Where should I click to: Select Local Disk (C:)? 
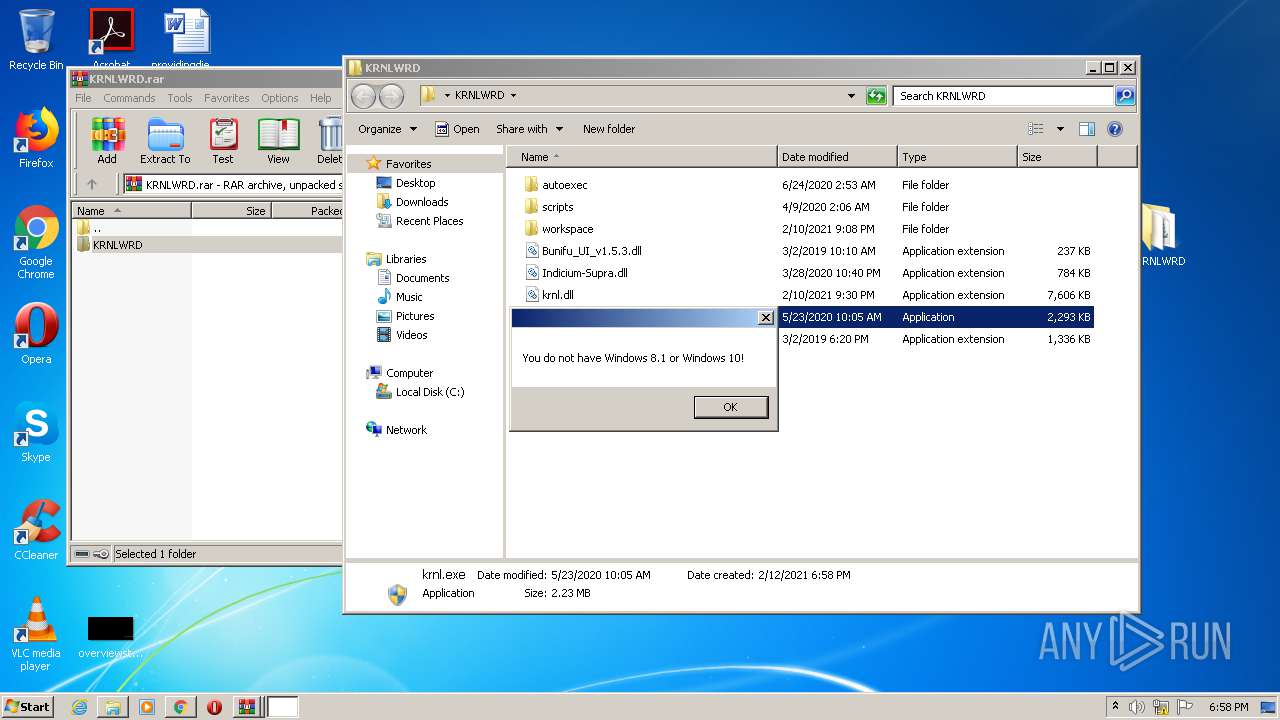pos(420,392)
